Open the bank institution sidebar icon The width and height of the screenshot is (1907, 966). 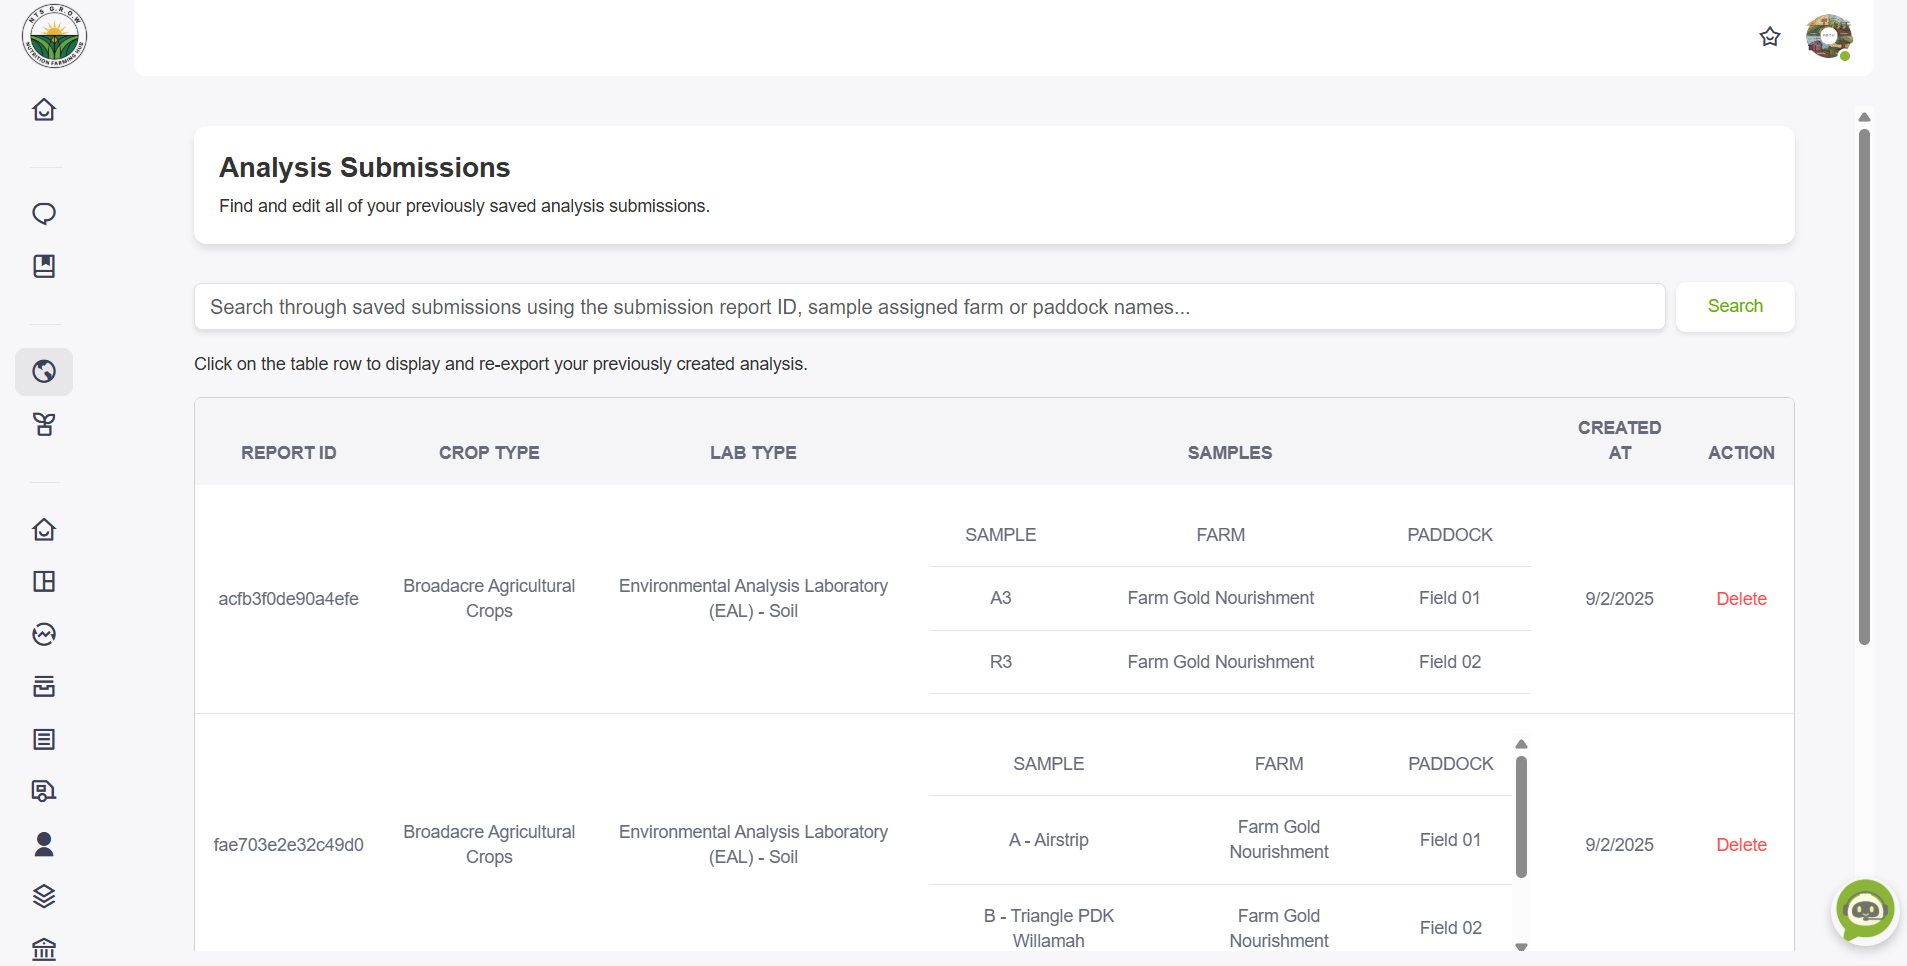pyautogui.click(x=44, y=948)
